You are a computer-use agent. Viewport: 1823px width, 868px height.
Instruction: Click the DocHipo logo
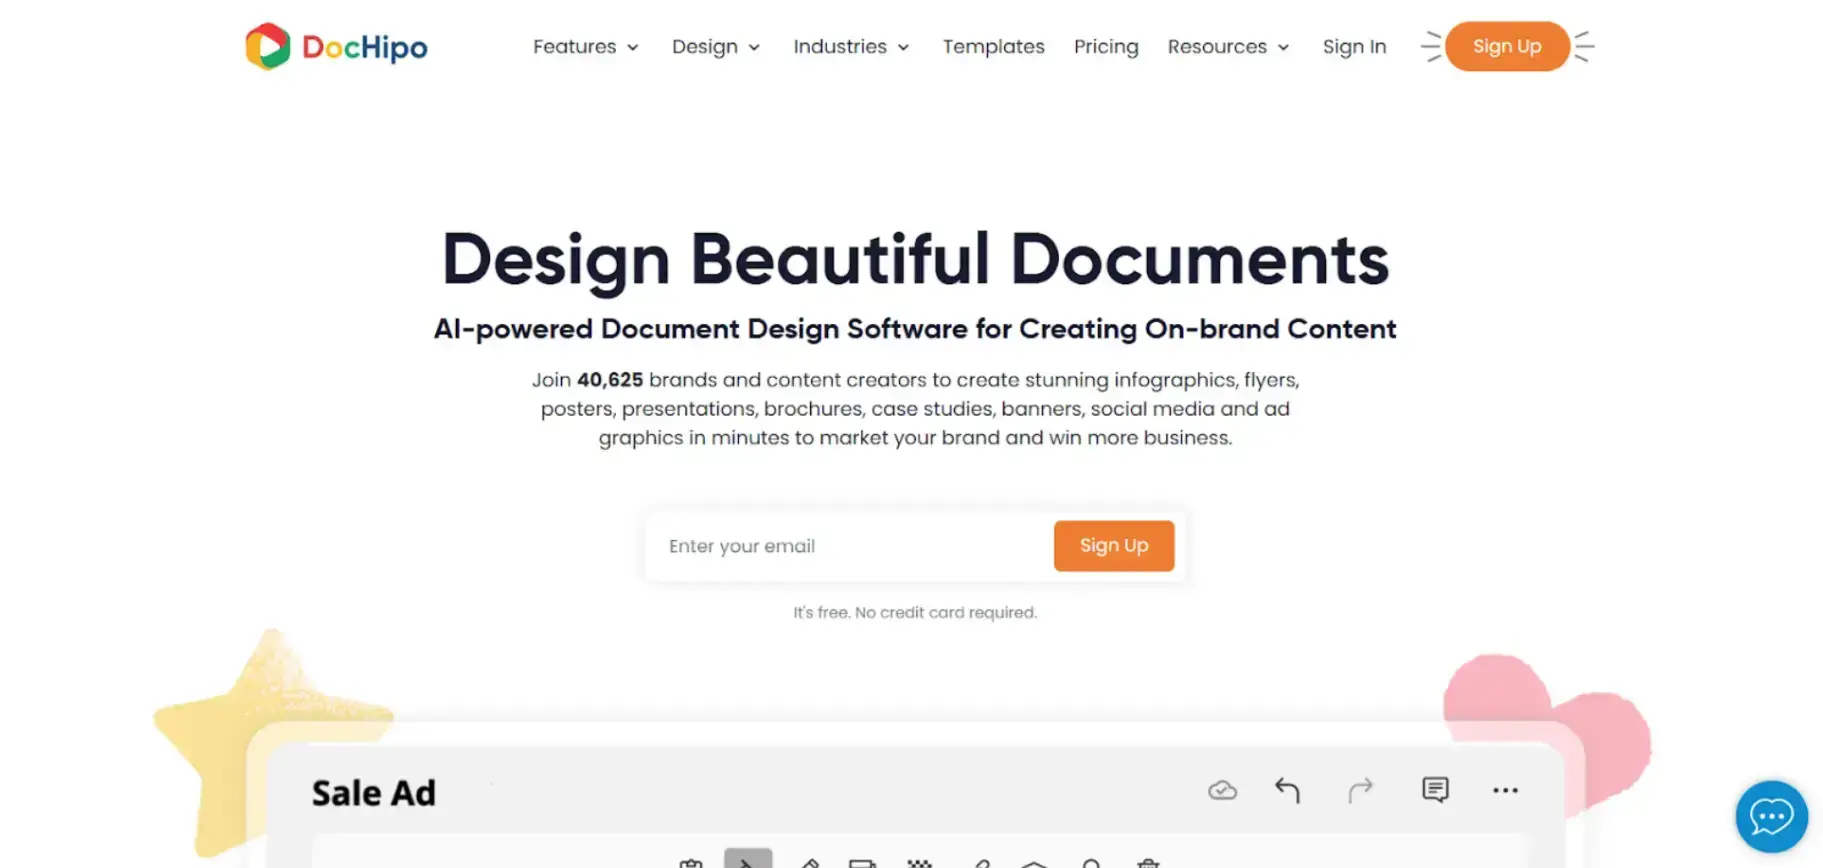pos(336,47)
